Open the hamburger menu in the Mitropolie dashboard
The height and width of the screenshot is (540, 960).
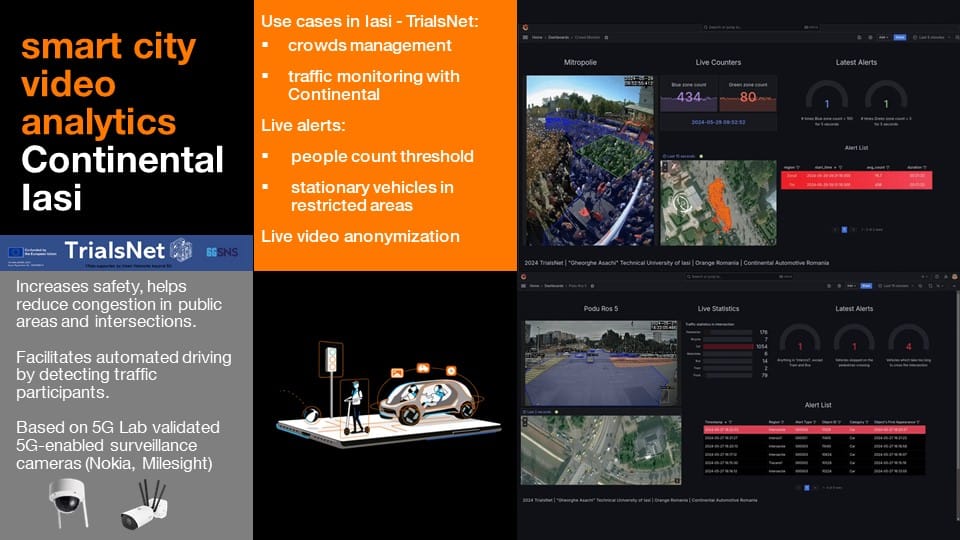pos(525,37)
